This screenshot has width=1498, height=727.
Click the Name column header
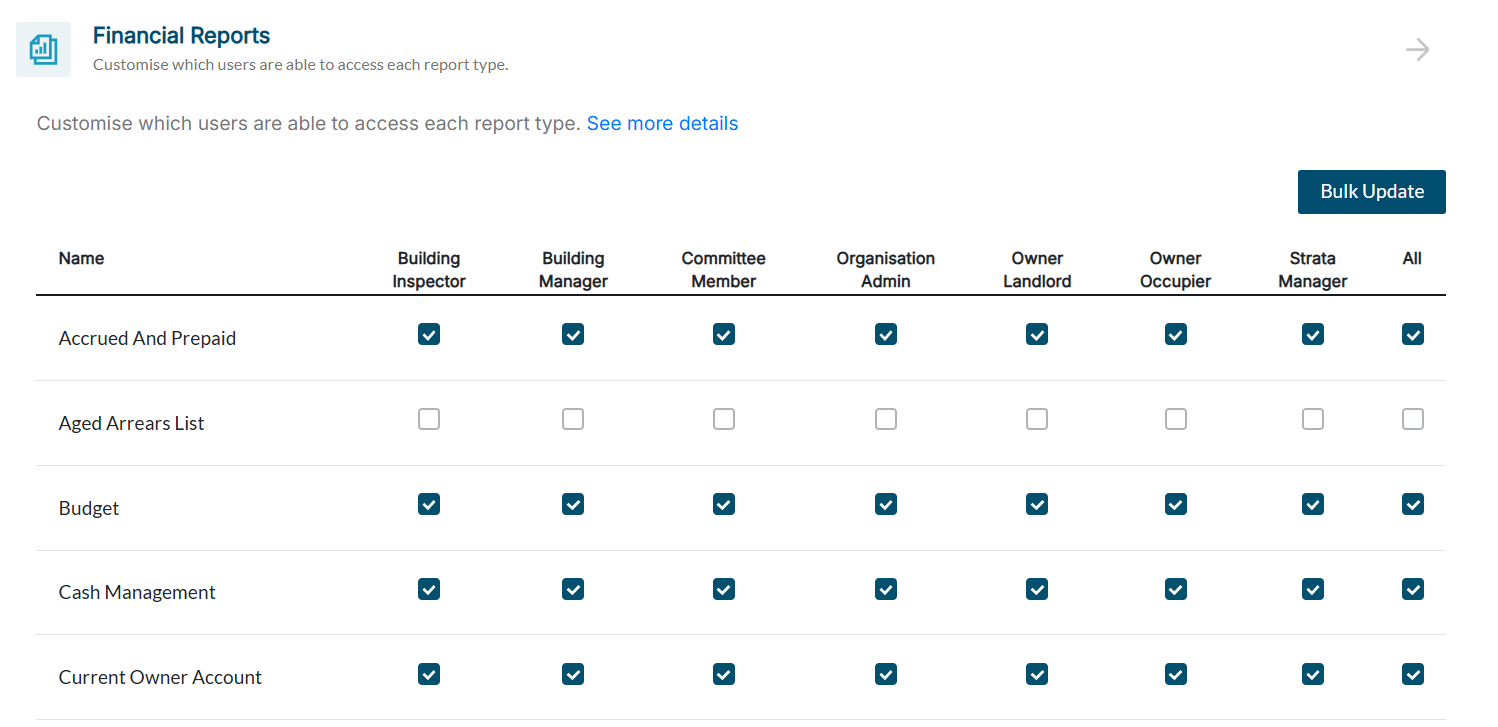pyautogui.click(x=81, y=259)
